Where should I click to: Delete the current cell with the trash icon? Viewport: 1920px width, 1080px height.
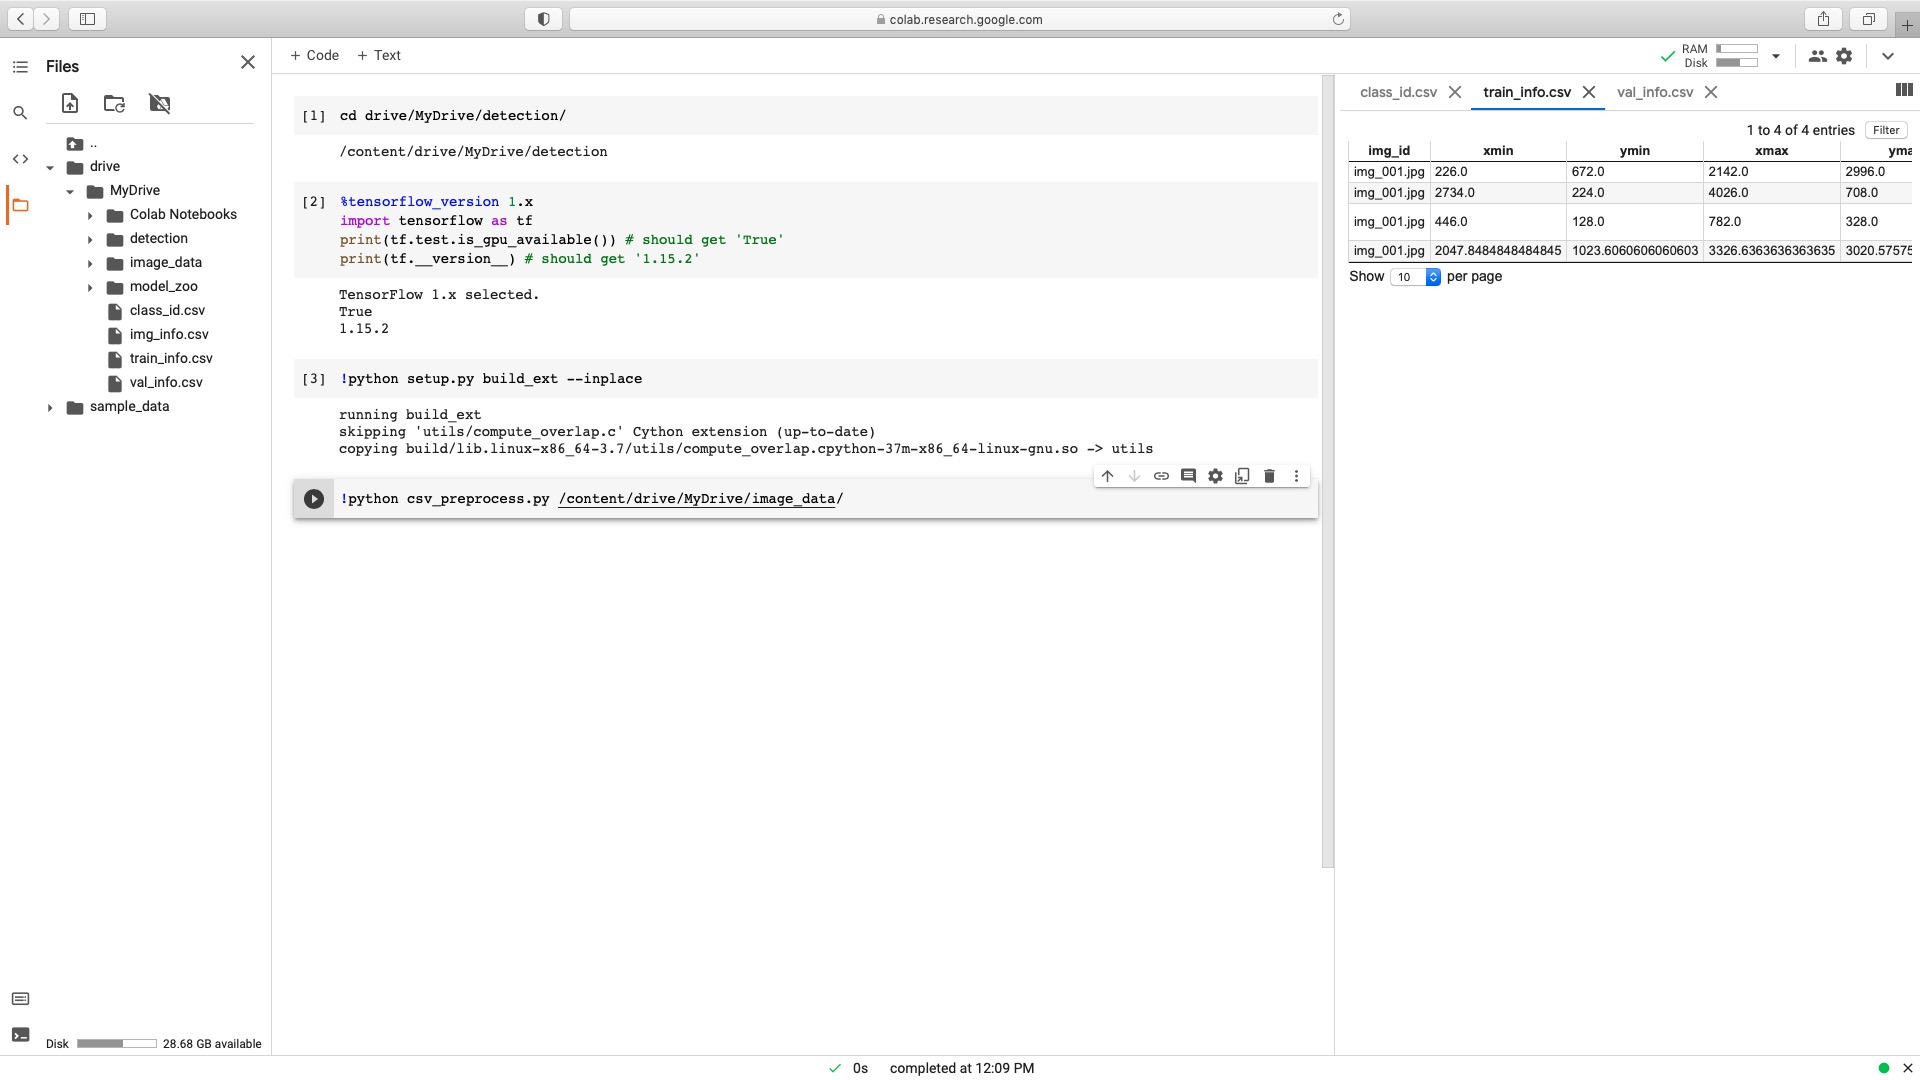click(x=1269, y=476)
